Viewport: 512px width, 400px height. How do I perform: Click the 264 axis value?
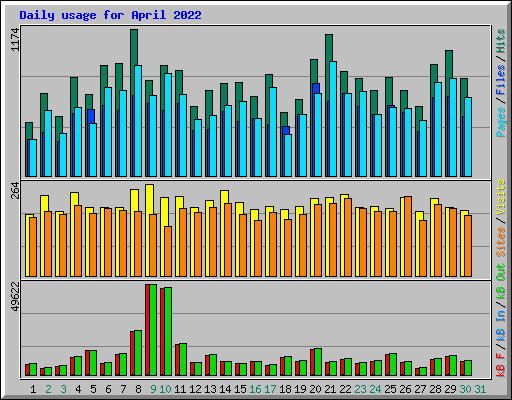(x=15, y=190)
